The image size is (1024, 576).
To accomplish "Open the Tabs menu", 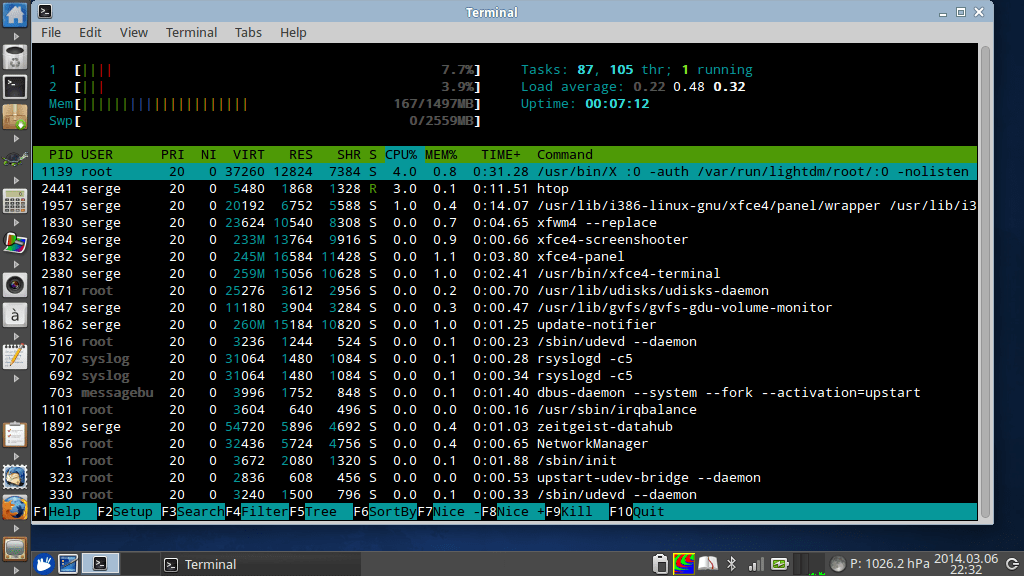I will tap(248, 33).
